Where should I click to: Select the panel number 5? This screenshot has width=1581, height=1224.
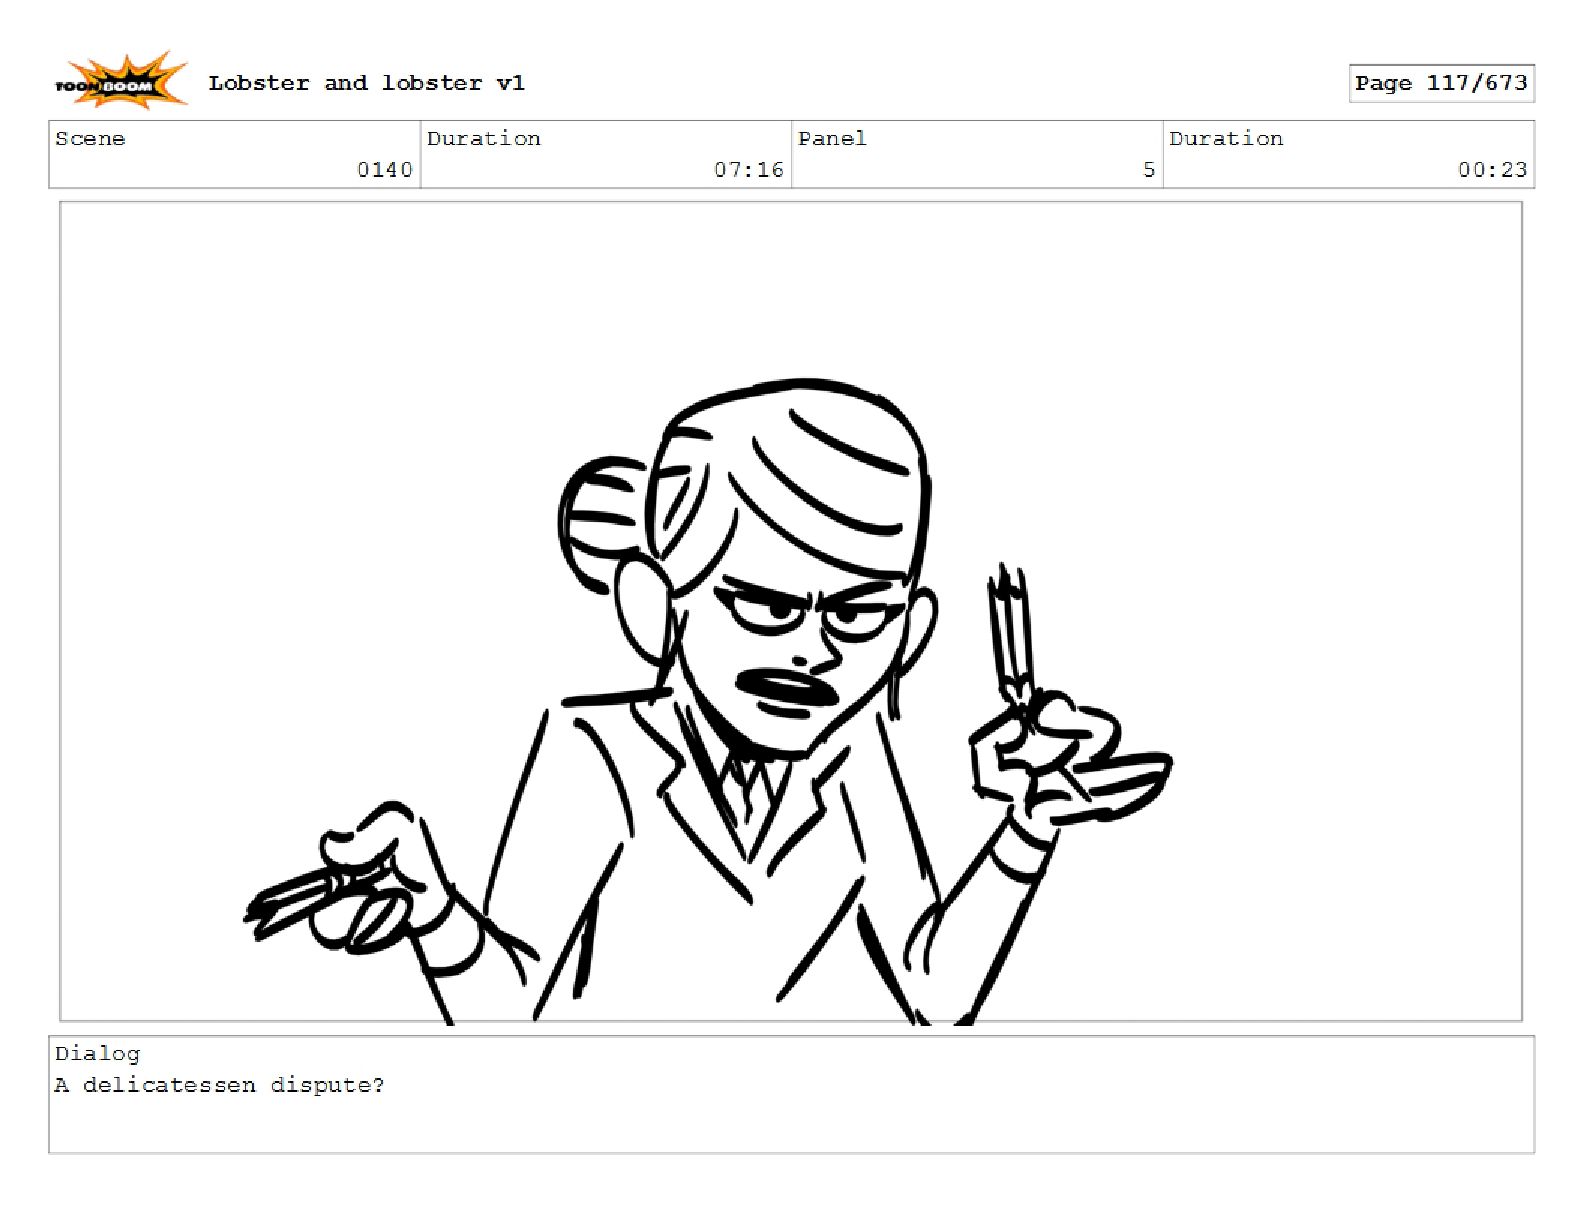[1149, 170]
